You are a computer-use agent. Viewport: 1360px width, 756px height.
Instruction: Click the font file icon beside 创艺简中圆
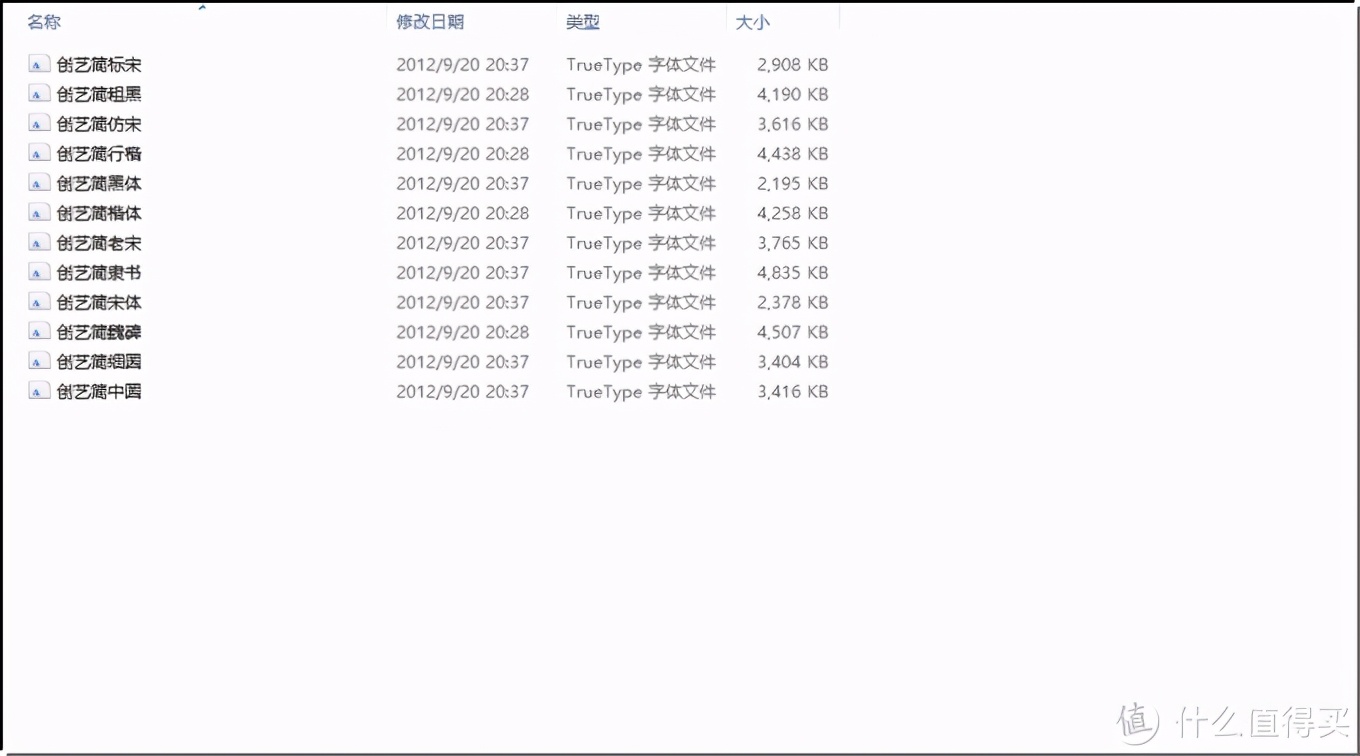(x=38, y=391)
